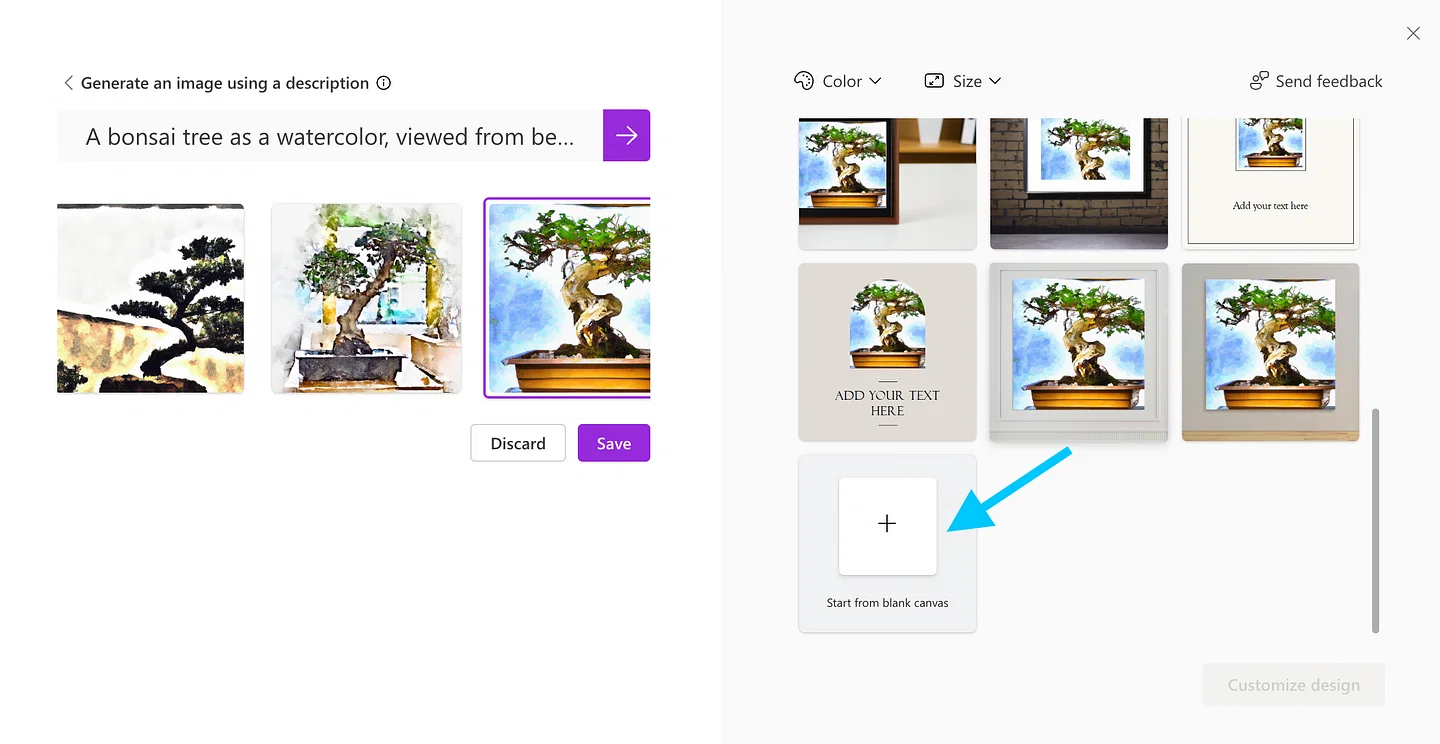Select the gray-pot bonsai watercolor image
1440x744 pixels.
tap(366, 298)
